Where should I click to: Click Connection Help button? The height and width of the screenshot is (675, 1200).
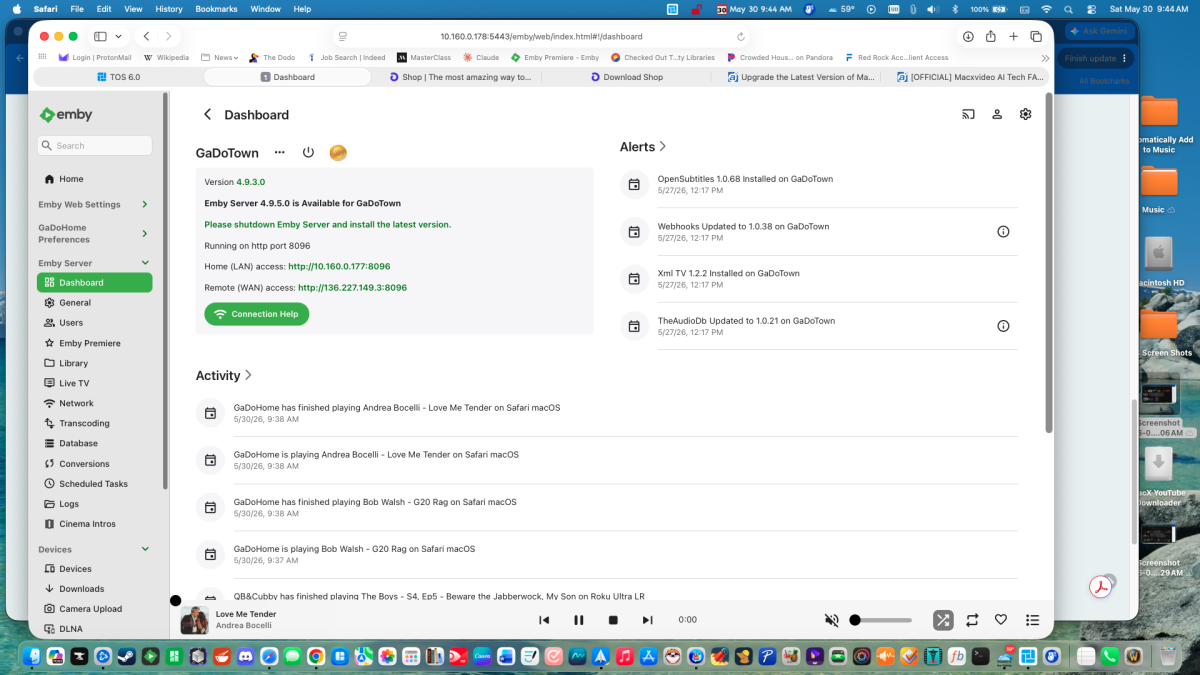tap(257, 314)
